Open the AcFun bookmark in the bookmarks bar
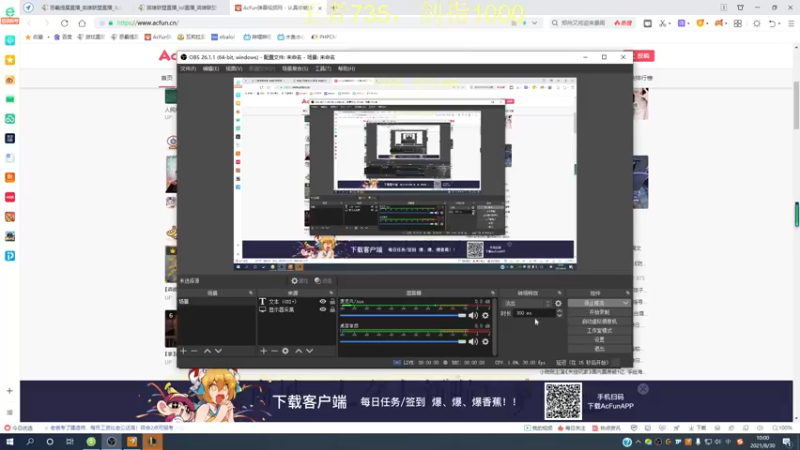The image size is (800, 450). (x=158, y=37)
